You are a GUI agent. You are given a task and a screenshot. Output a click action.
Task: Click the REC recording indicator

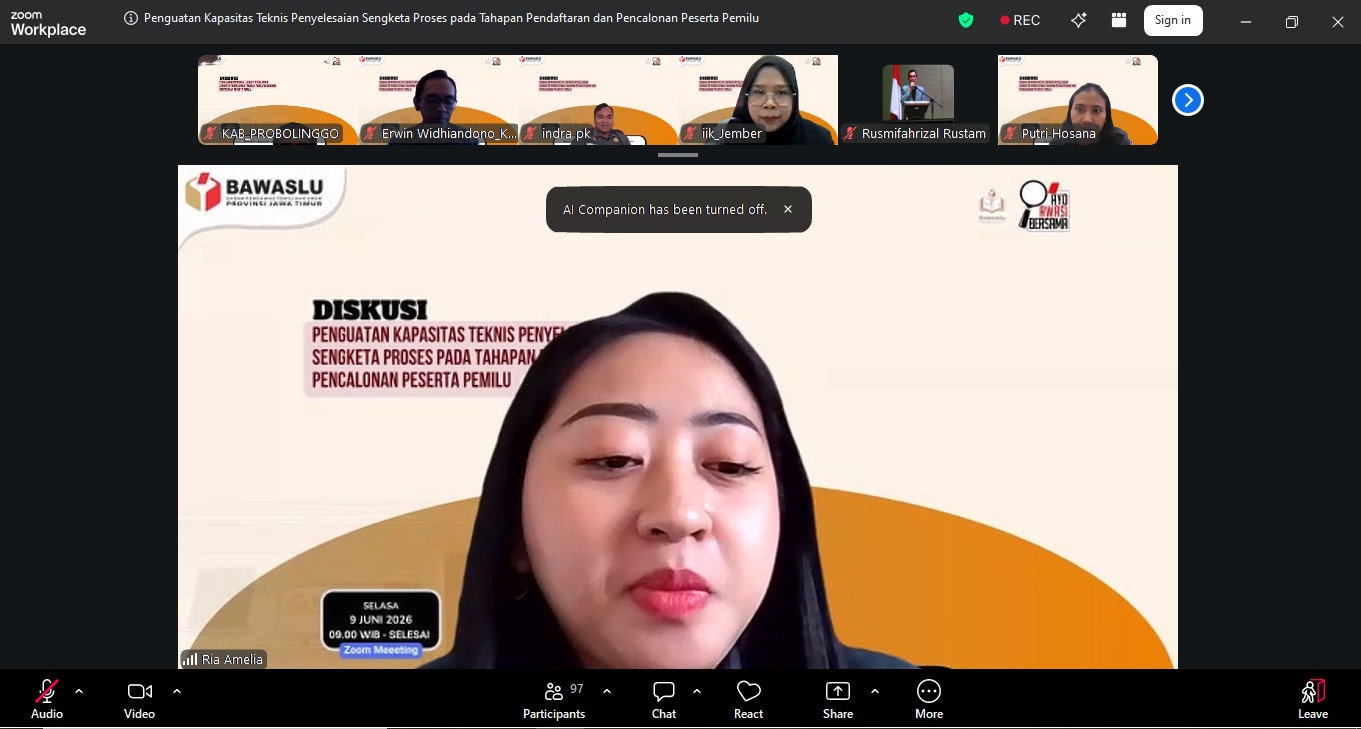[1020, 20]
